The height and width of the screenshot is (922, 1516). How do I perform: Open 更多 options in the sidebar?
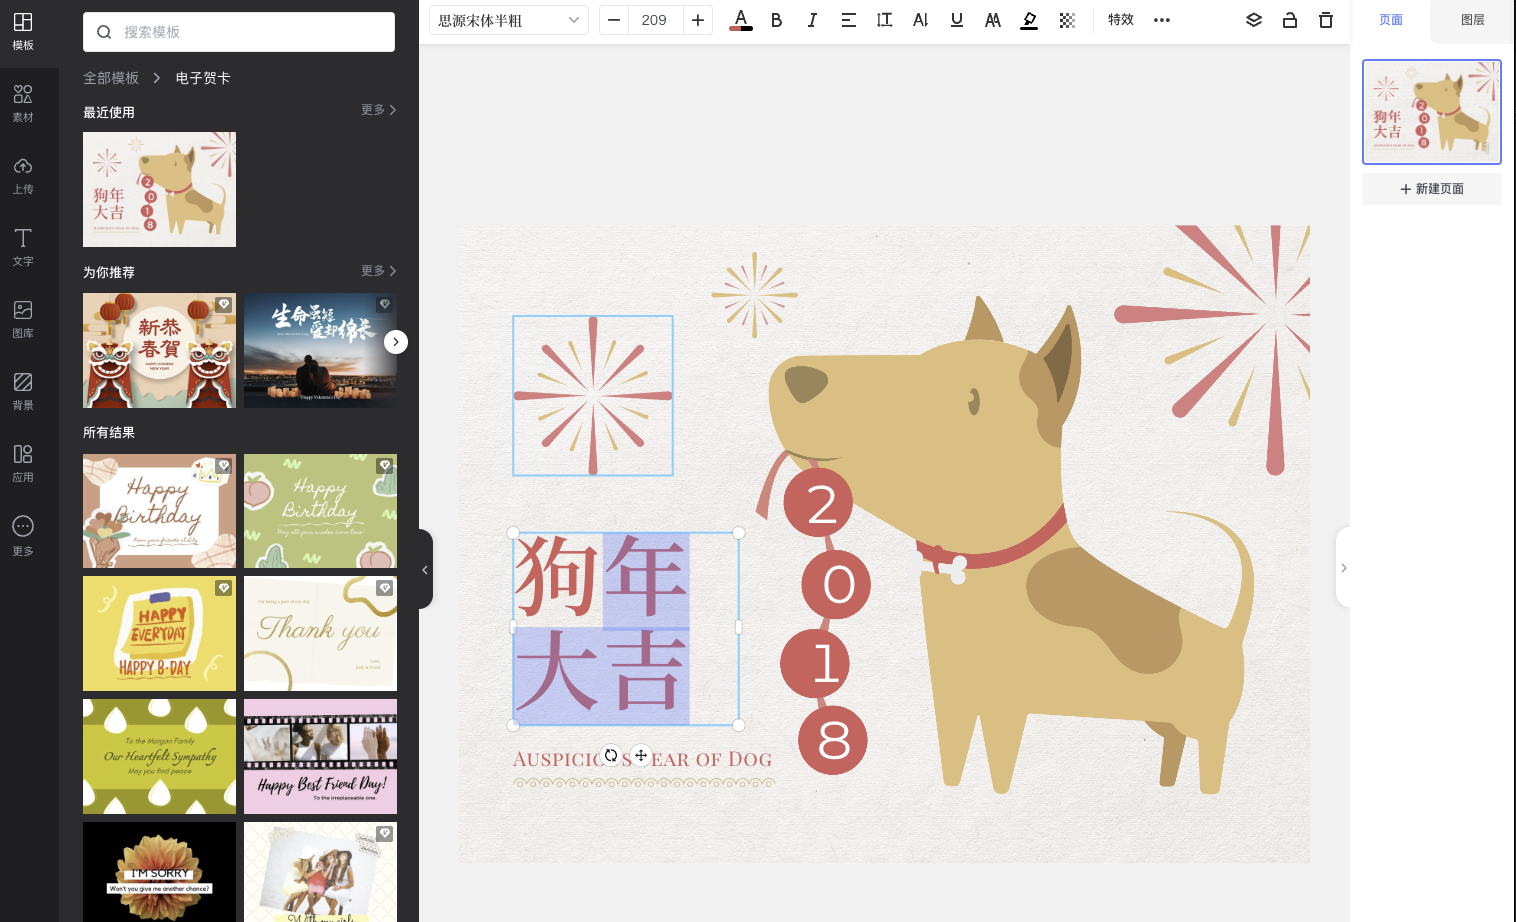pos(23,533)
